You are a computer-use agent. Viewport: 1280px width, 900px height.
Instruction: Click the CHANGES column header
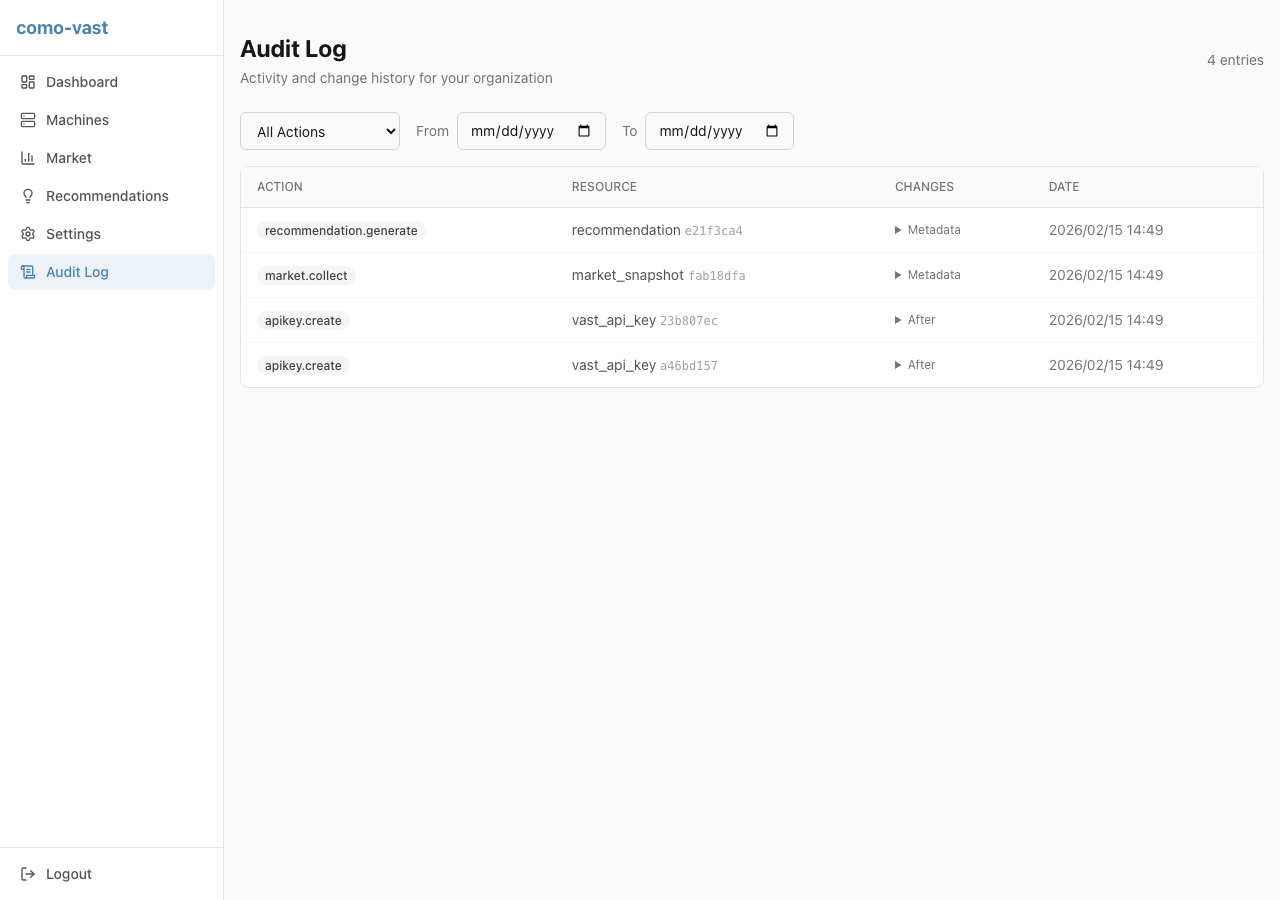924,187
